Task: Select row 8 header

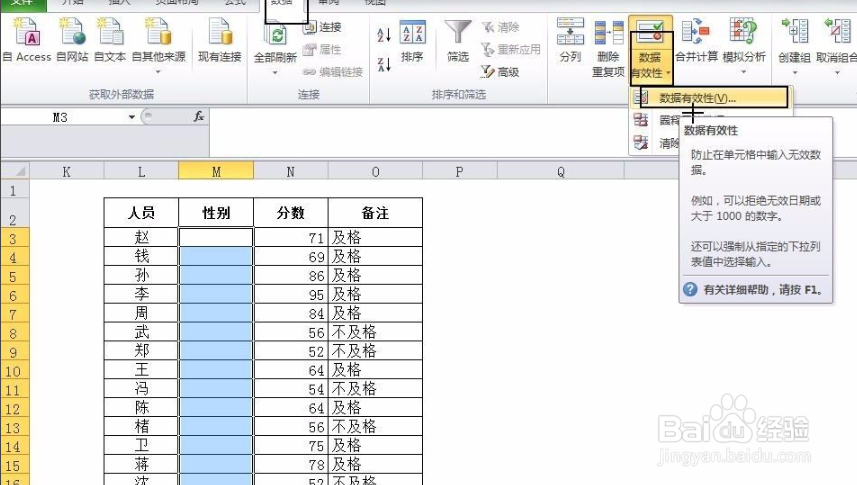Action: click(15, 333)
